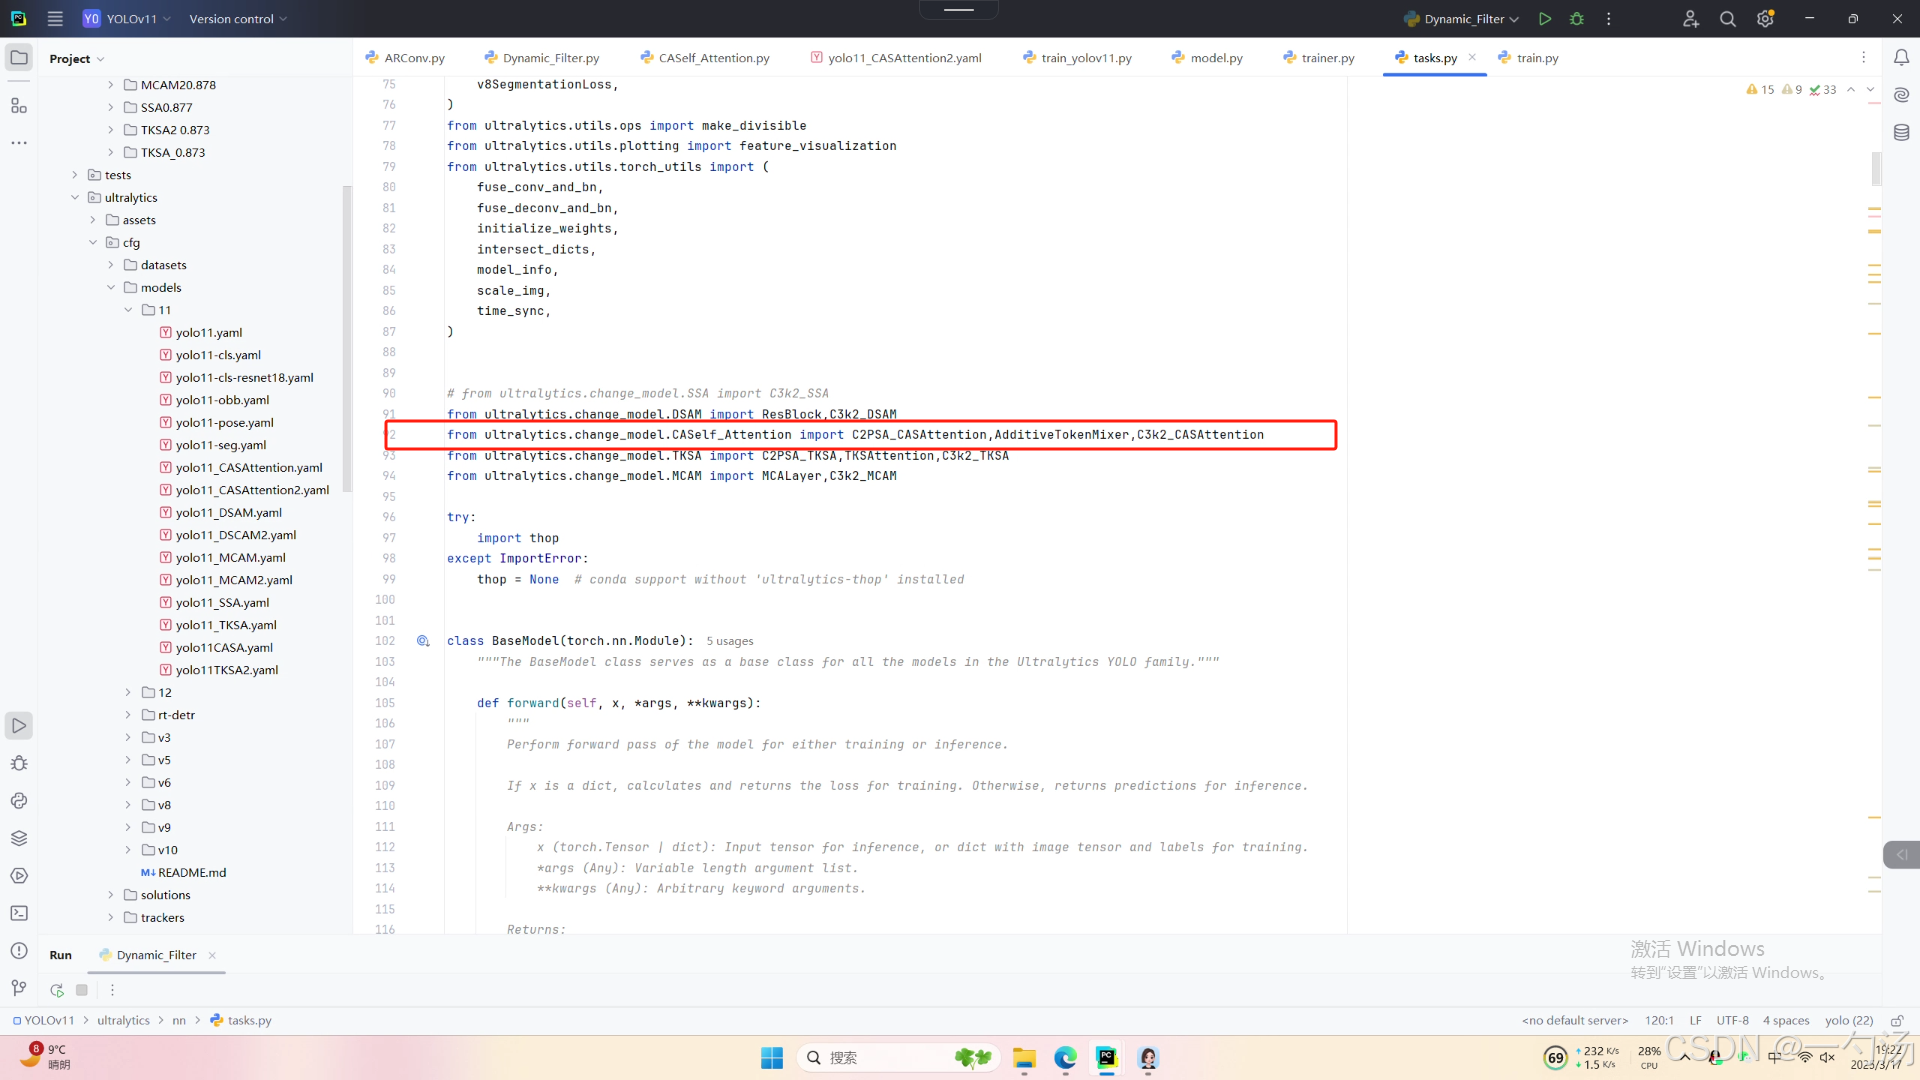The height and width of the screenshot is (1080, 1920).
Task: Toggle read-only lock icon in status bar
Action: (x=1896, y=1020)
